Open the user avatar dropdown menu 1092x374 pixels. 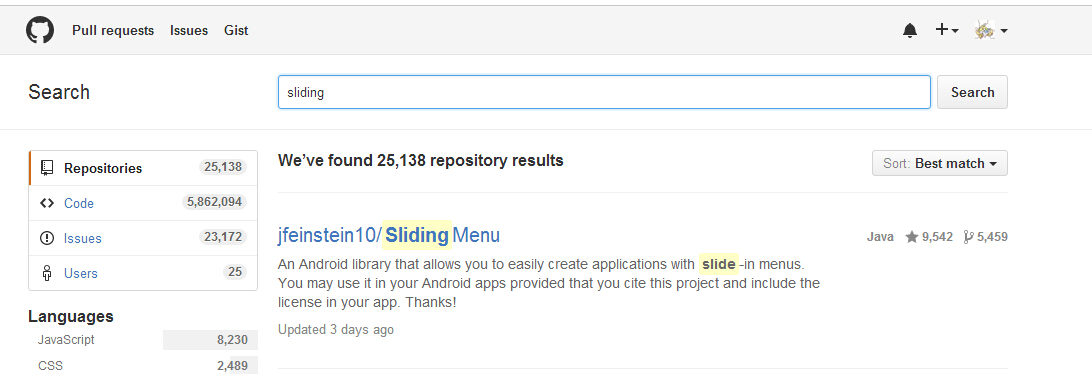(x=992, y=30)
